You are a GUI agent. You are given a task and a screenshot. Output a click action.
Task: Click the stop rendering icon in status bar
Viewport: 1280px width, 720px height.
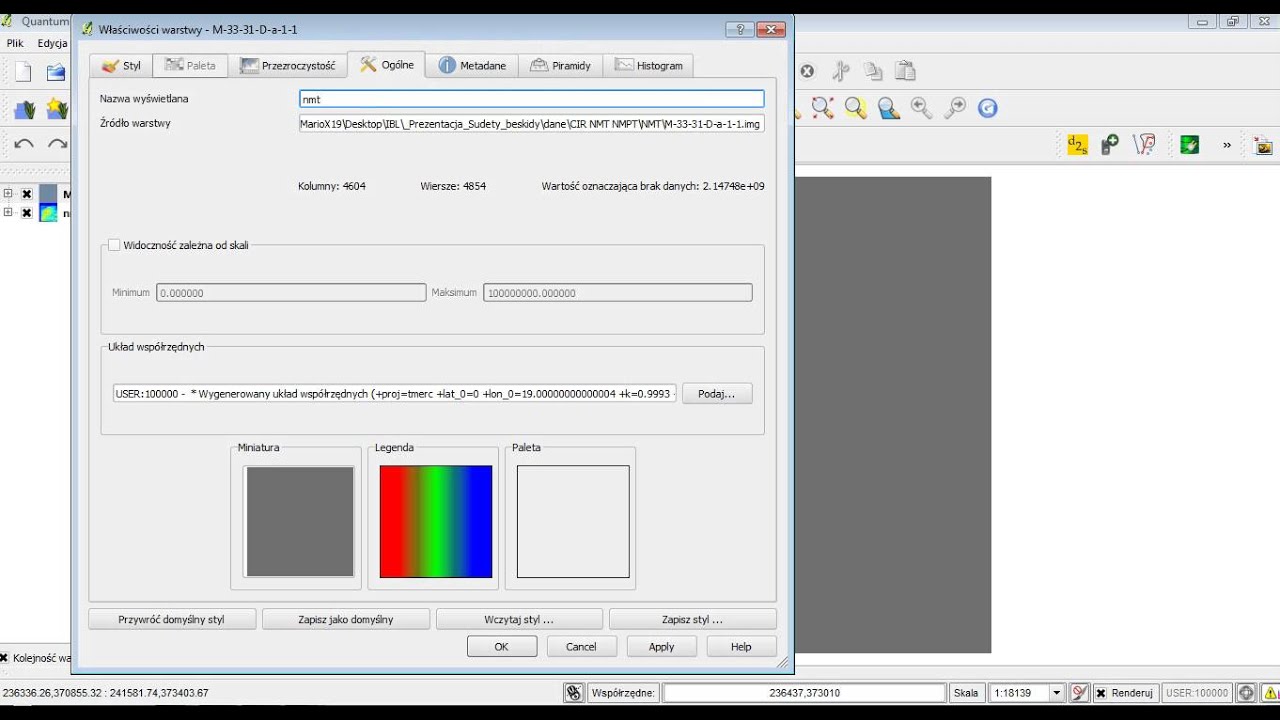click(x=1079, y=692)
